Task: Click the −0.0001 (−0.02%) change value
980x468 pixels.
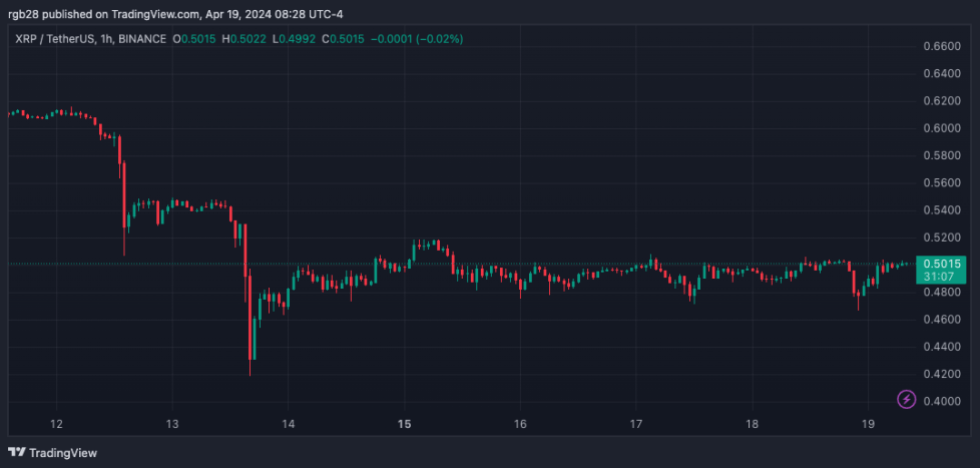Action: click(420, 39)
